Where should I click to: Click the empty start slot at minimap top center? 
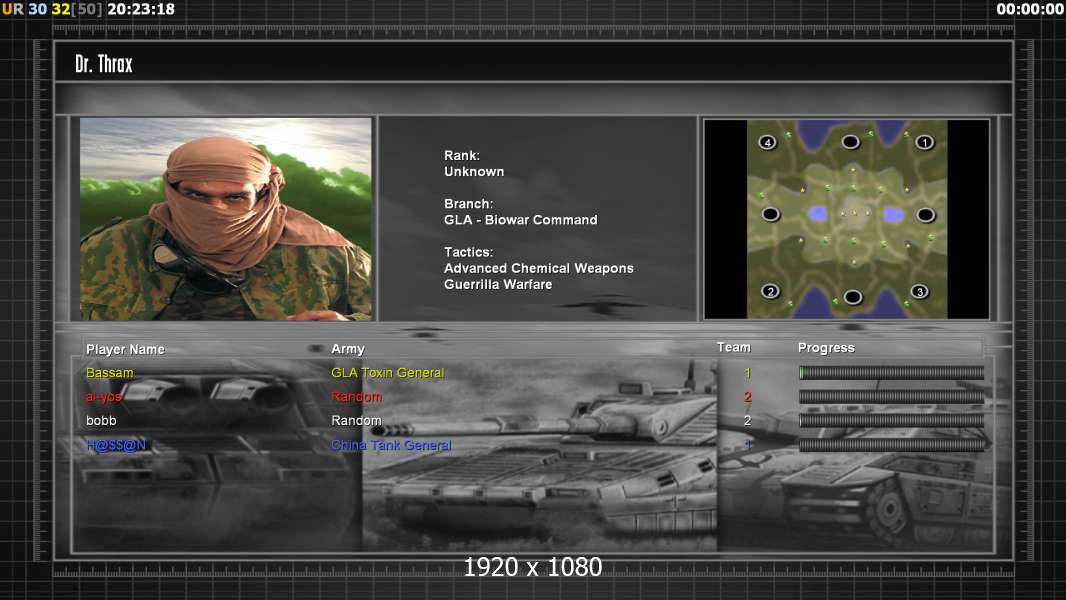(x=850, y=142)
